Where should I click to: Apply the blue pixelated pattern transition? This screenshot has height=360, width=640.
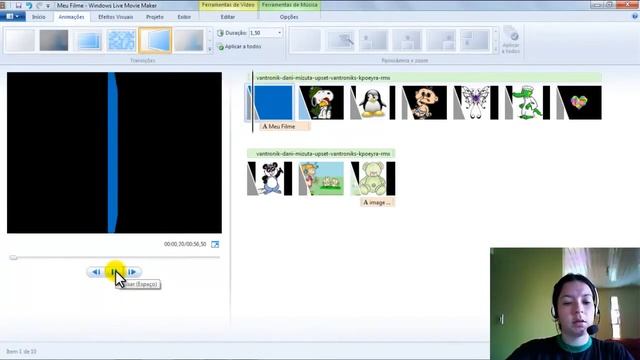[x=121, y=40]
